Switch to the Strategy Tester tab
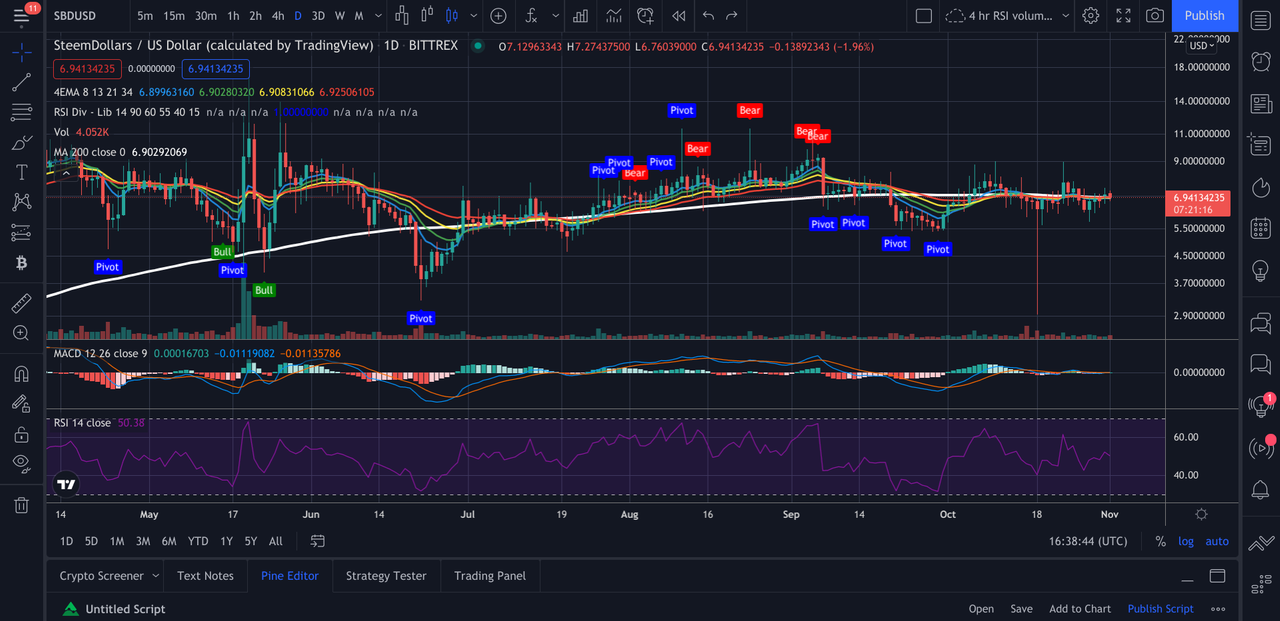 click(x=386, y=576)
